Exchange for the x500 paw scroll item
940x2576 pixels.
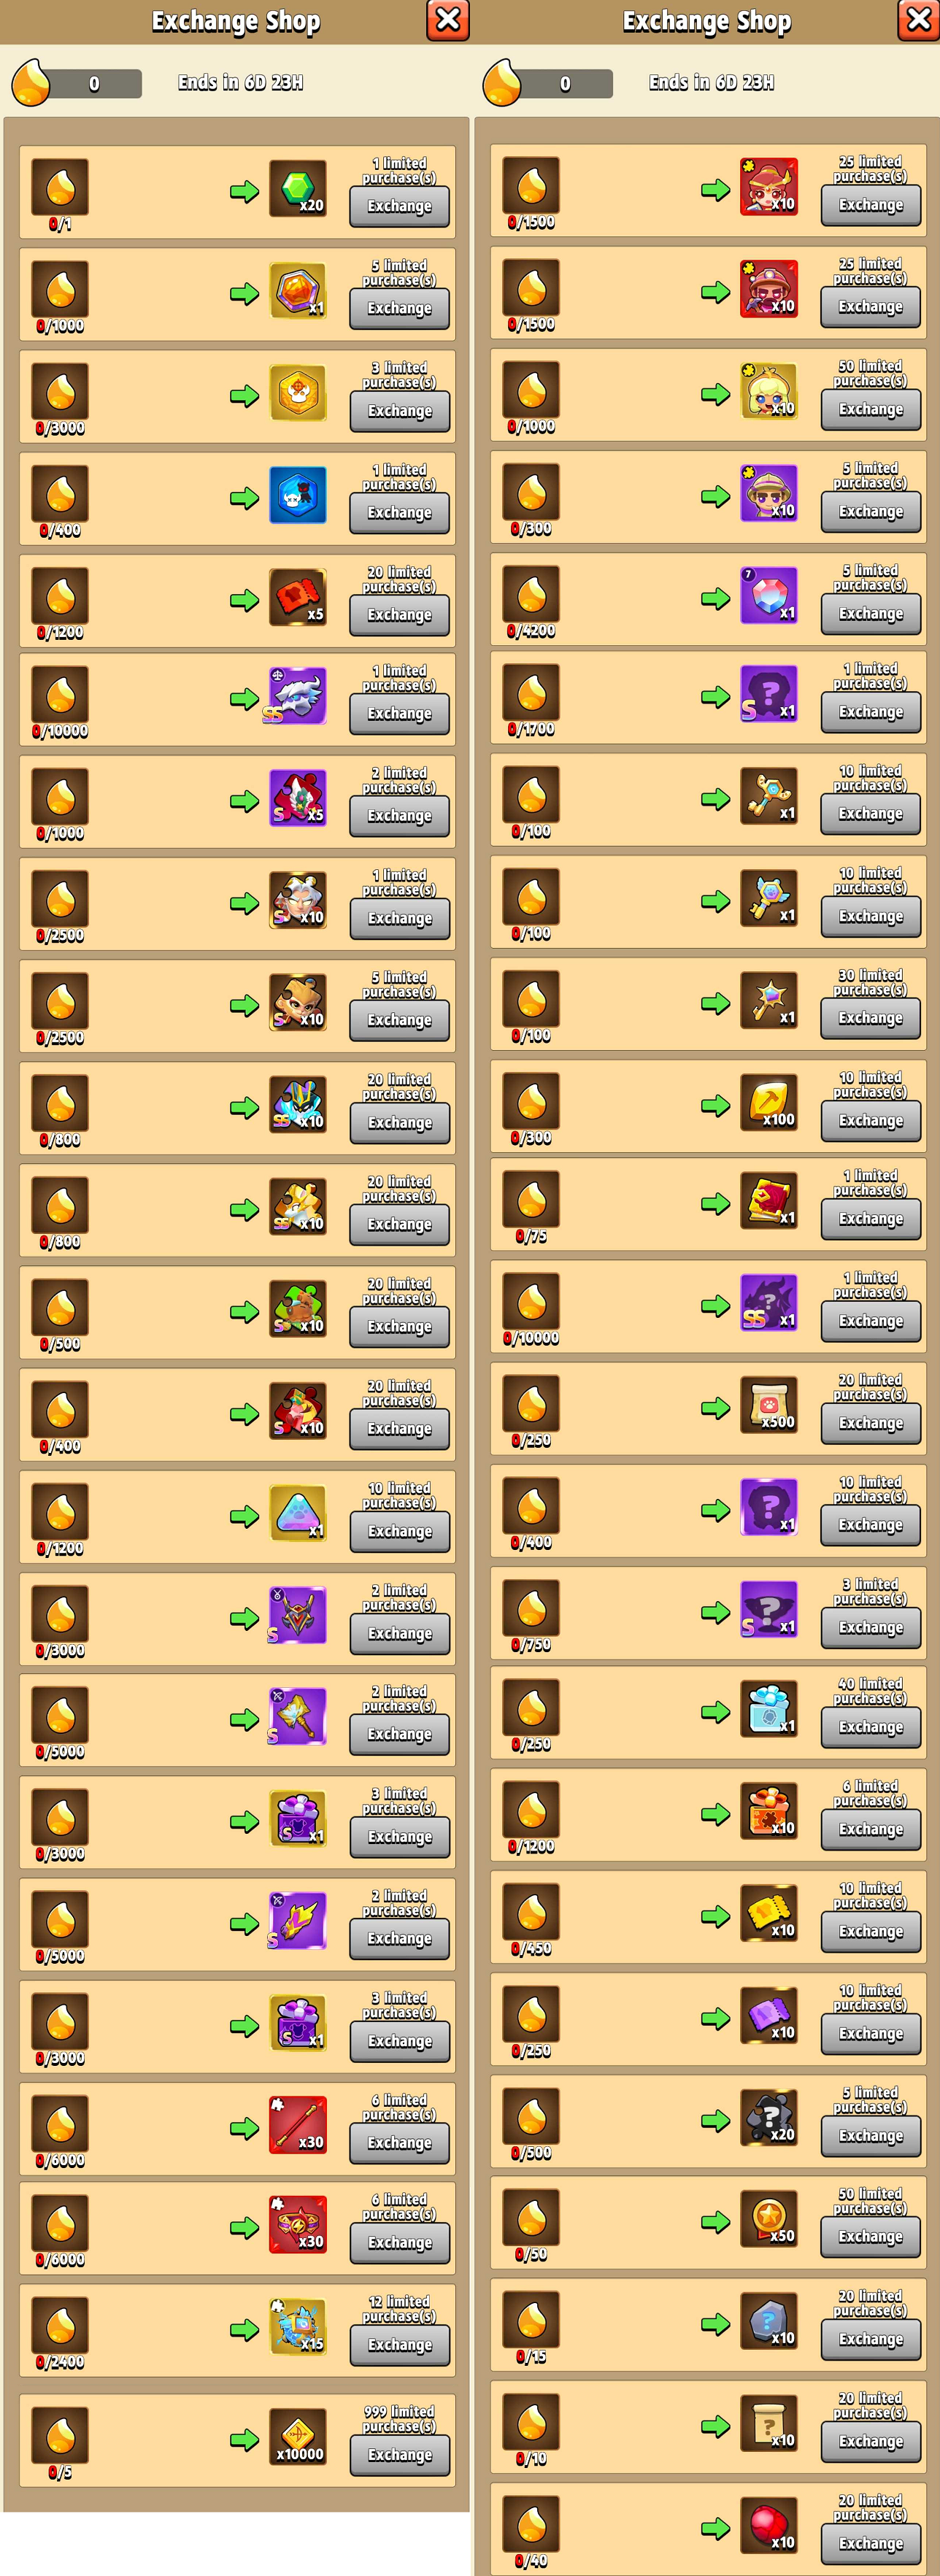[871, 1423]
